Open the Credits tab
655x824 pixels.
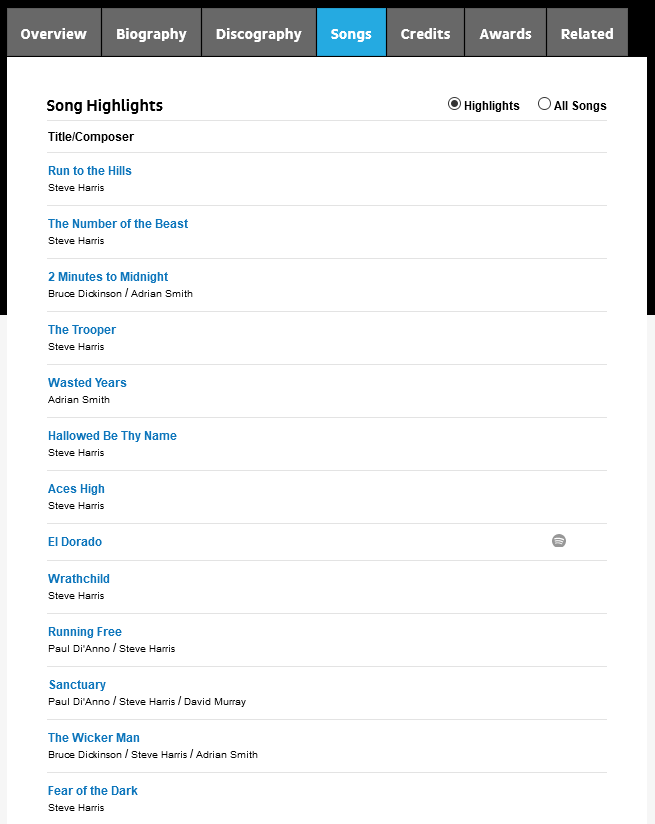(x=425, y=33)
